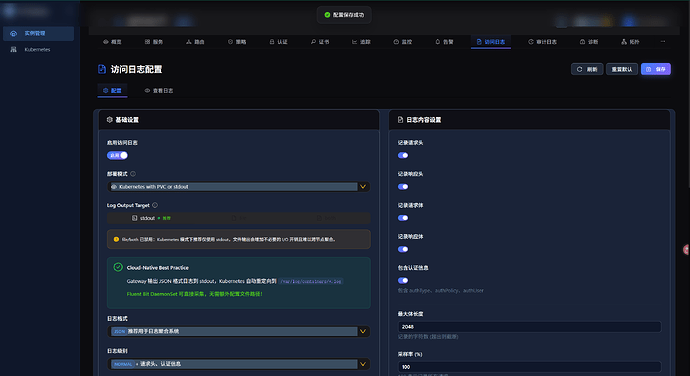690x376 pixels.
Task: Expand the 日志格式 dropdown arrow
Action: click(363, 331)
